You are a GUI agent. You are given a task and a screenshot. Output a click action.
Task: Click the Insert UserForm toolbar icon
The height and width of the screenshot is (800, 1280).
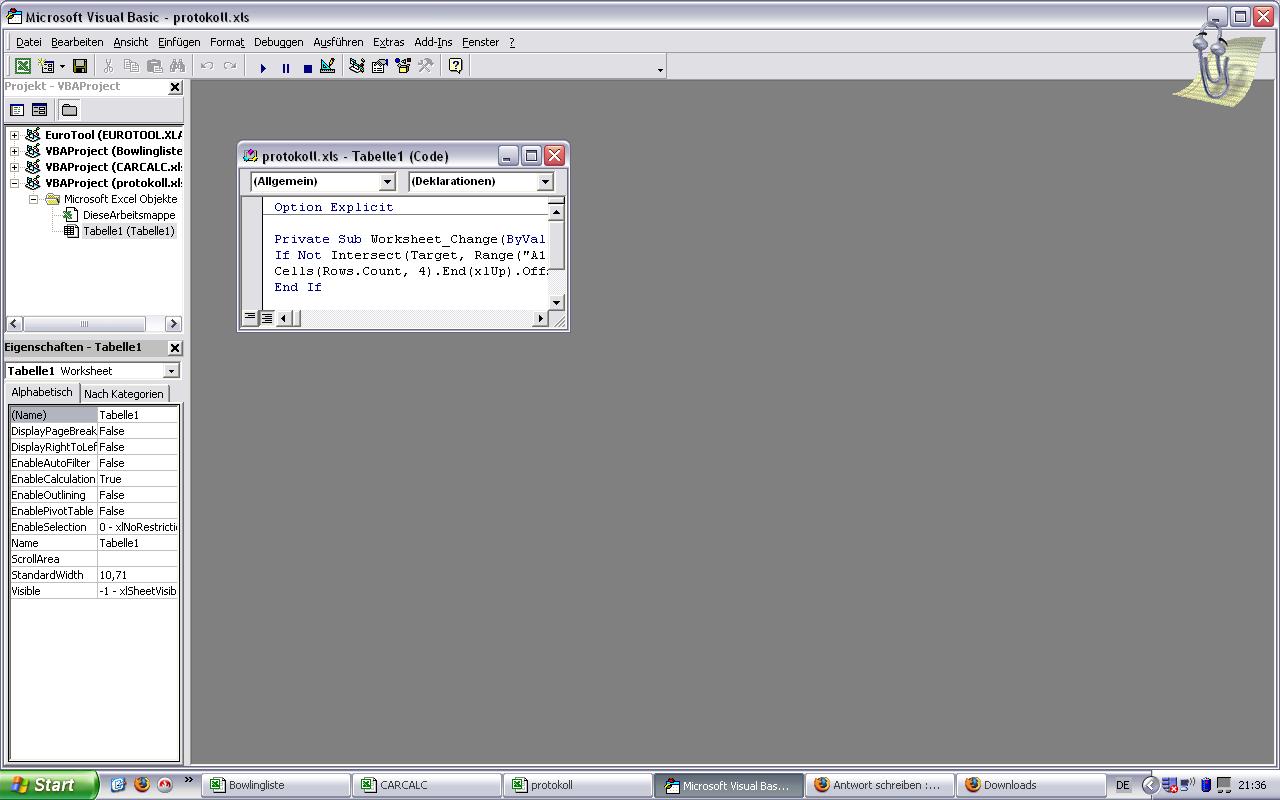[46, 67]
